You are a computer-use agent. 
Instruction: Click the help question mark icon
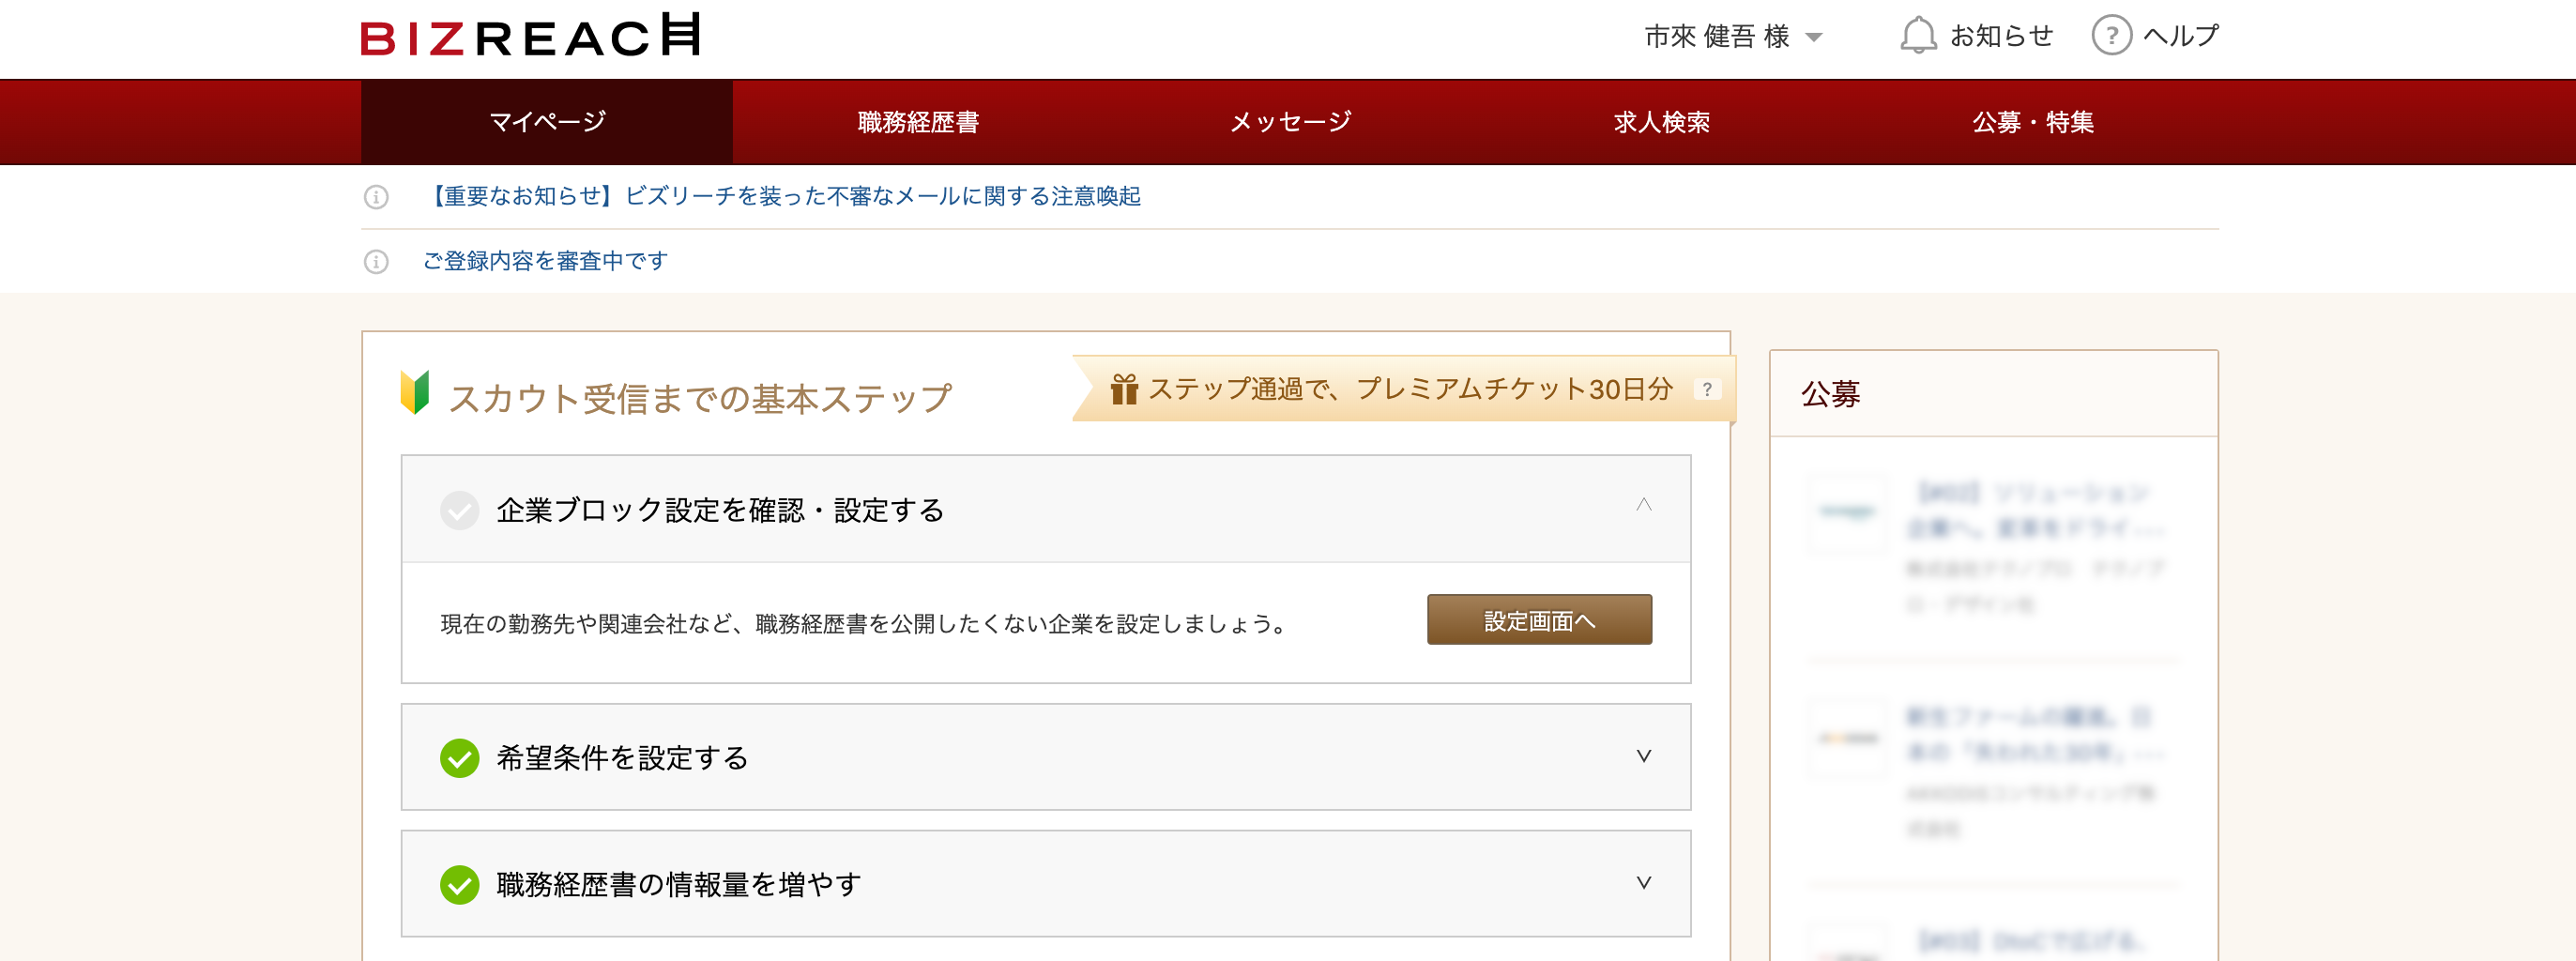coord(2111,35)
